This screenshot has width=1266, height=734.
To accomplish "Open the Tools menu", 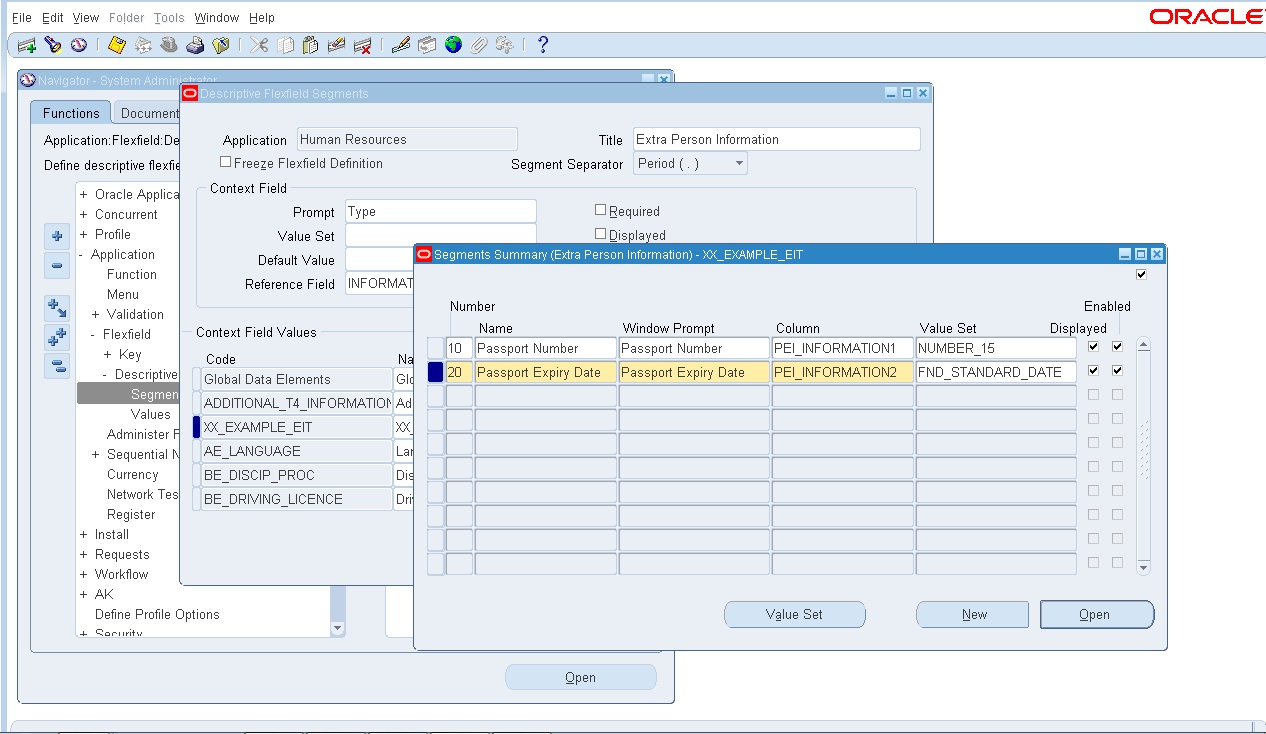I will tap(168, 17).
